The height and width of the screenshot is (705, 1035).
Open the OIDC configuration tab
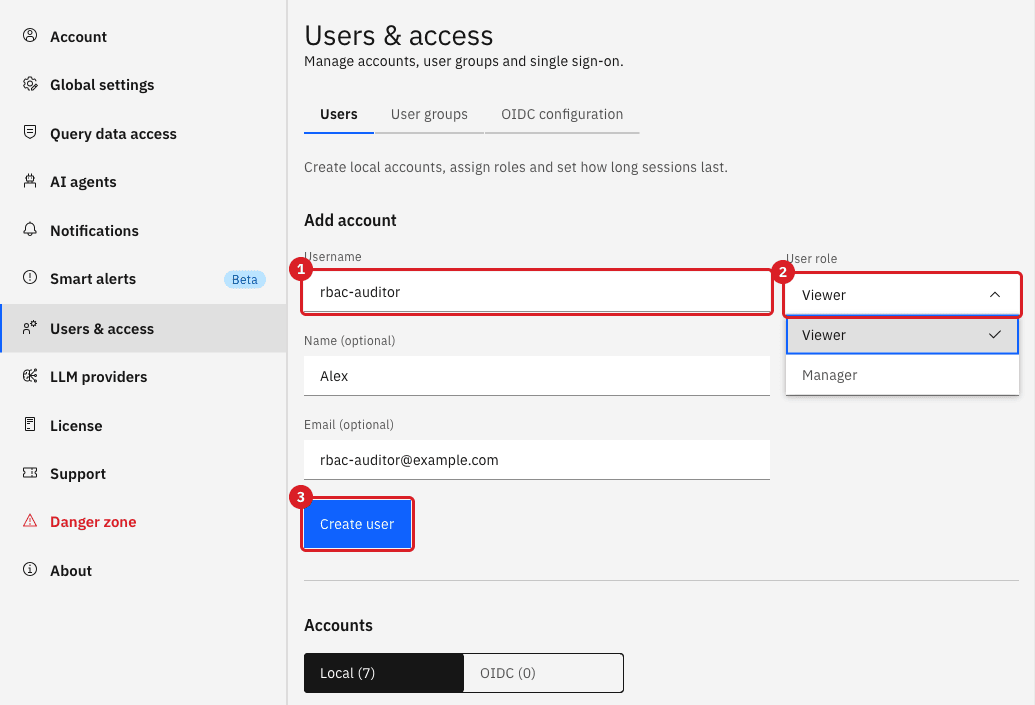(562, 114)
